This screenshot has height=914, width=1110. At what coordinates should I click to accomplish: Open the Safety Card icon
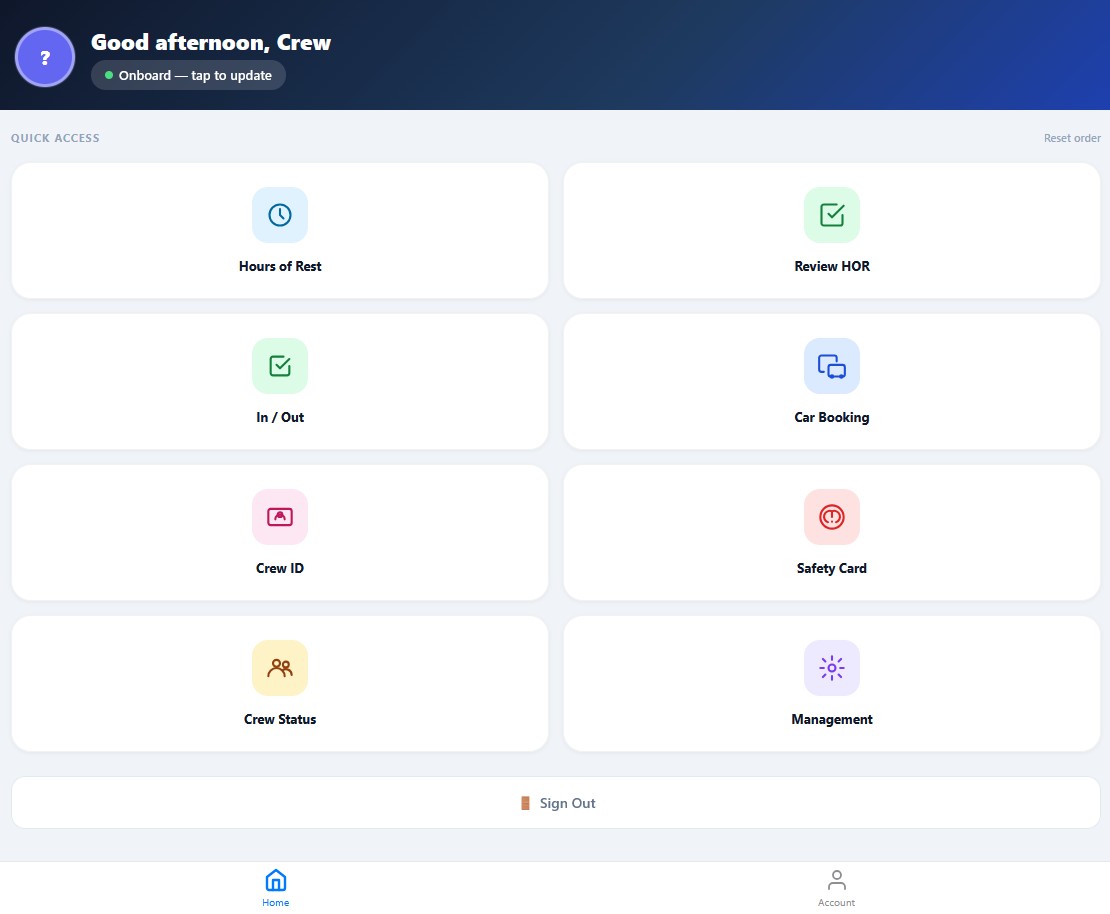pos(832,517)
